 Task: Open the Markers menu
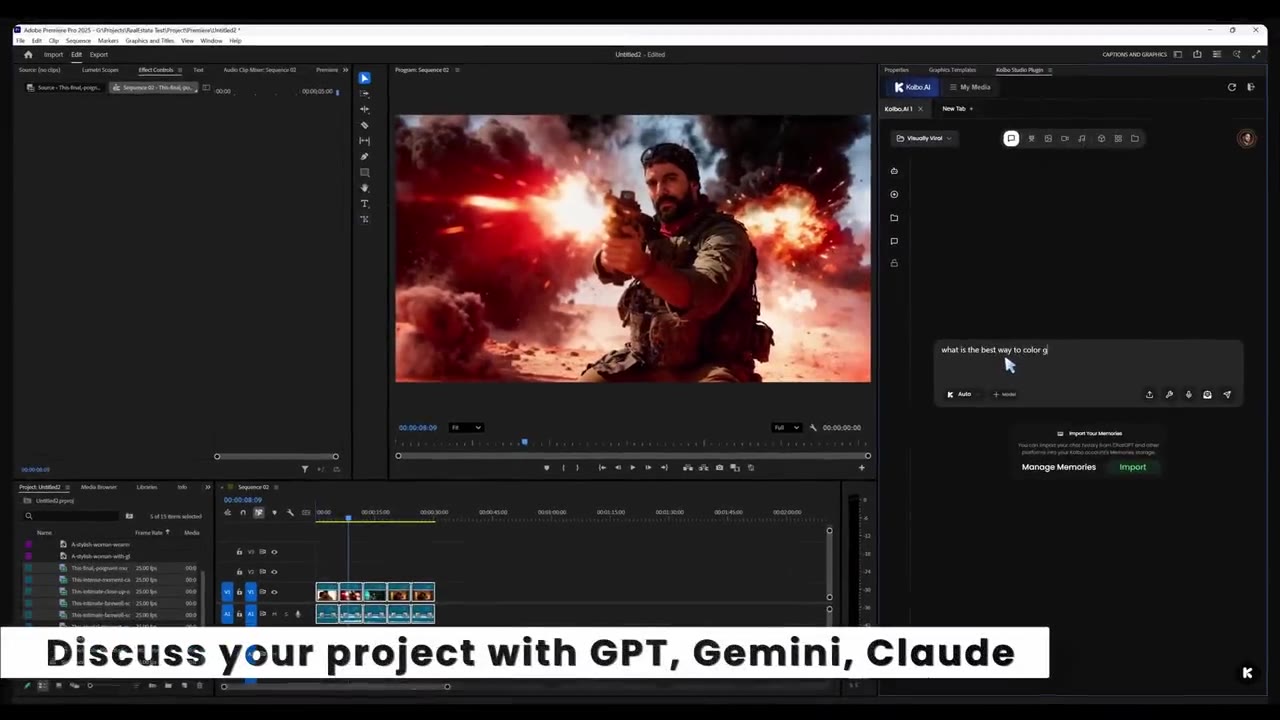pos(108,41)
